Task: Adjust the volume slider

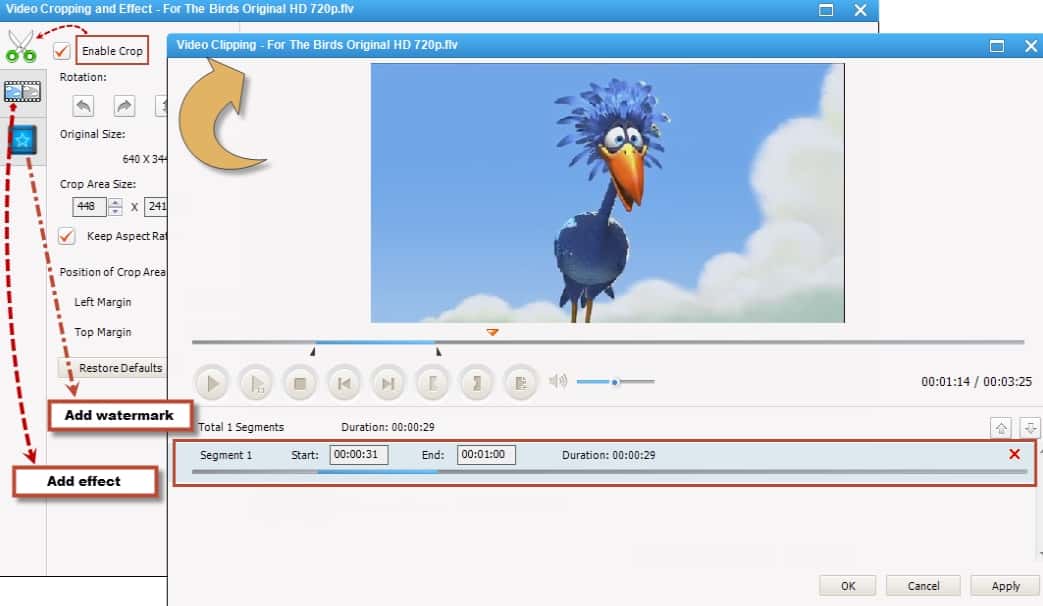Action: point(615,382)
